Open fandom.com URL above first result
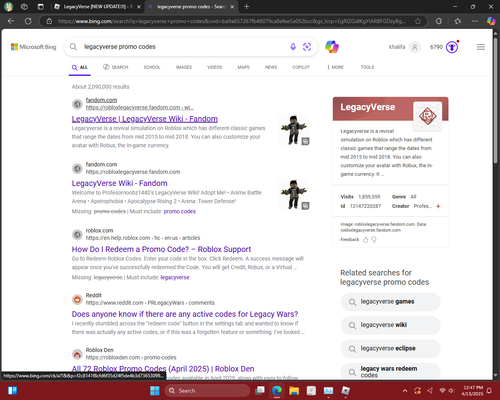Screen dimensions: 500x400 (x=139, y=107)
